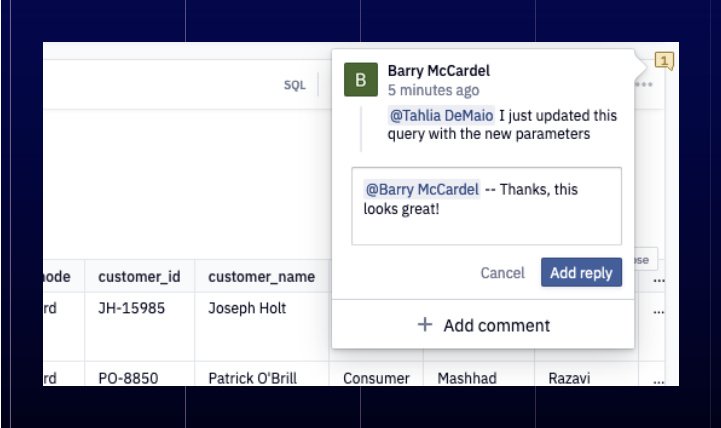Click inside the reply text box
The image size is (721, 428).
coord(486,205)
